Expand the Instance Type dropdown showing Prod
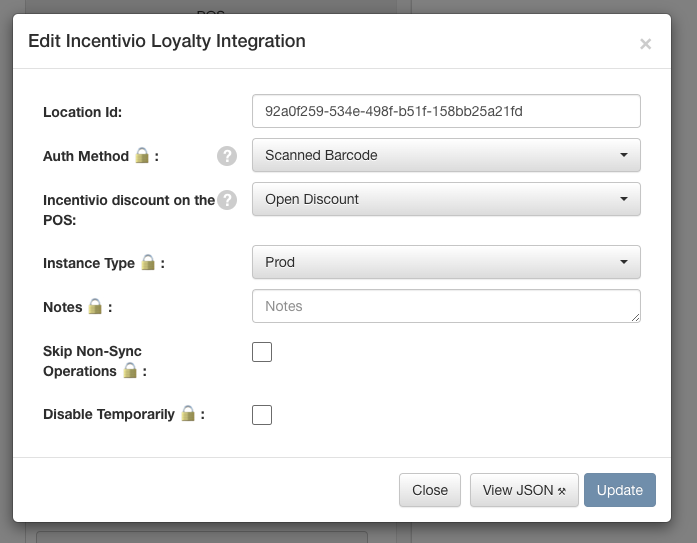Screen dimensions: 697x543 pos(446,262)
